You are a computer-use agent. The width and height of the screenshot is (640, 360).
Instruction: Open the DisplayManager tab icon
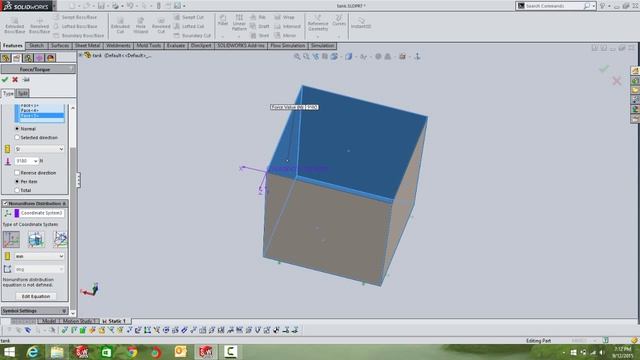pyautogui.click(x=51, y=58)
